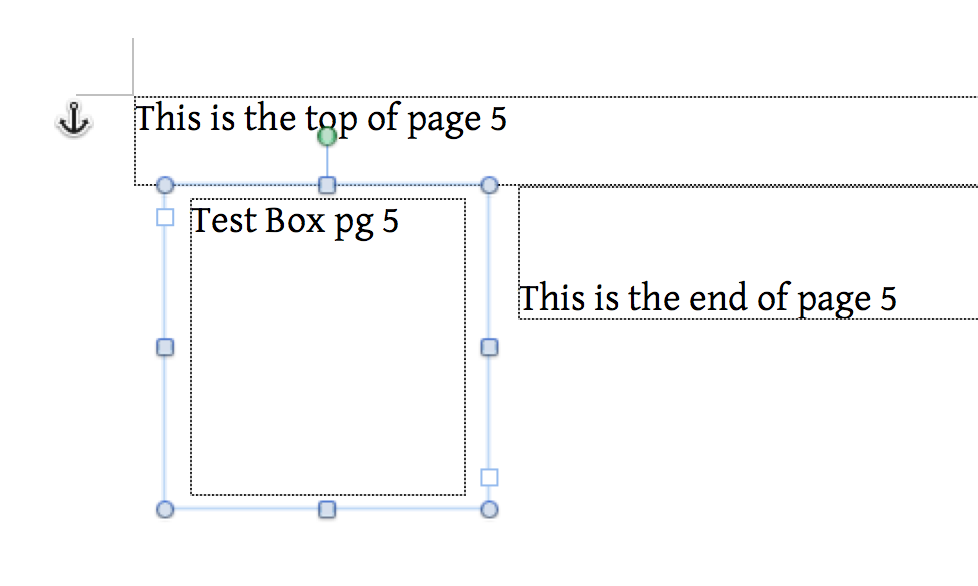Click the green rotation handle above the text box
The height and width of the screenshot is (586, 978).
pos(327,136)
